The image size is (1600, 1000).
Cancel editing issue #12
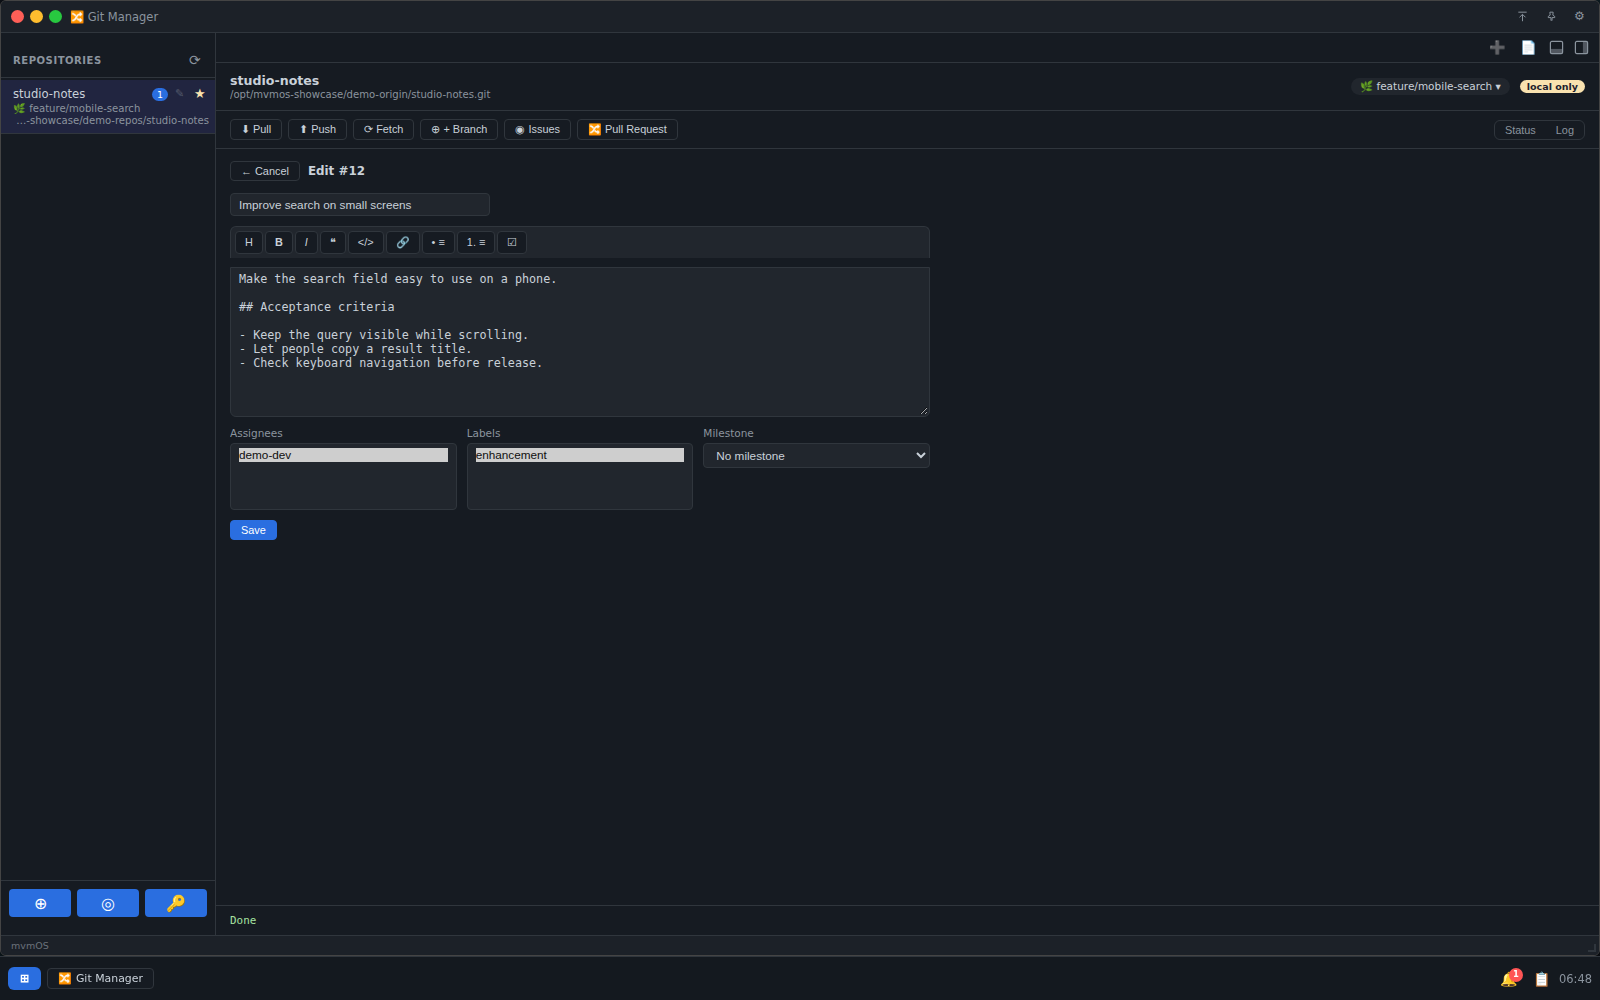click(x=265, y=171)
